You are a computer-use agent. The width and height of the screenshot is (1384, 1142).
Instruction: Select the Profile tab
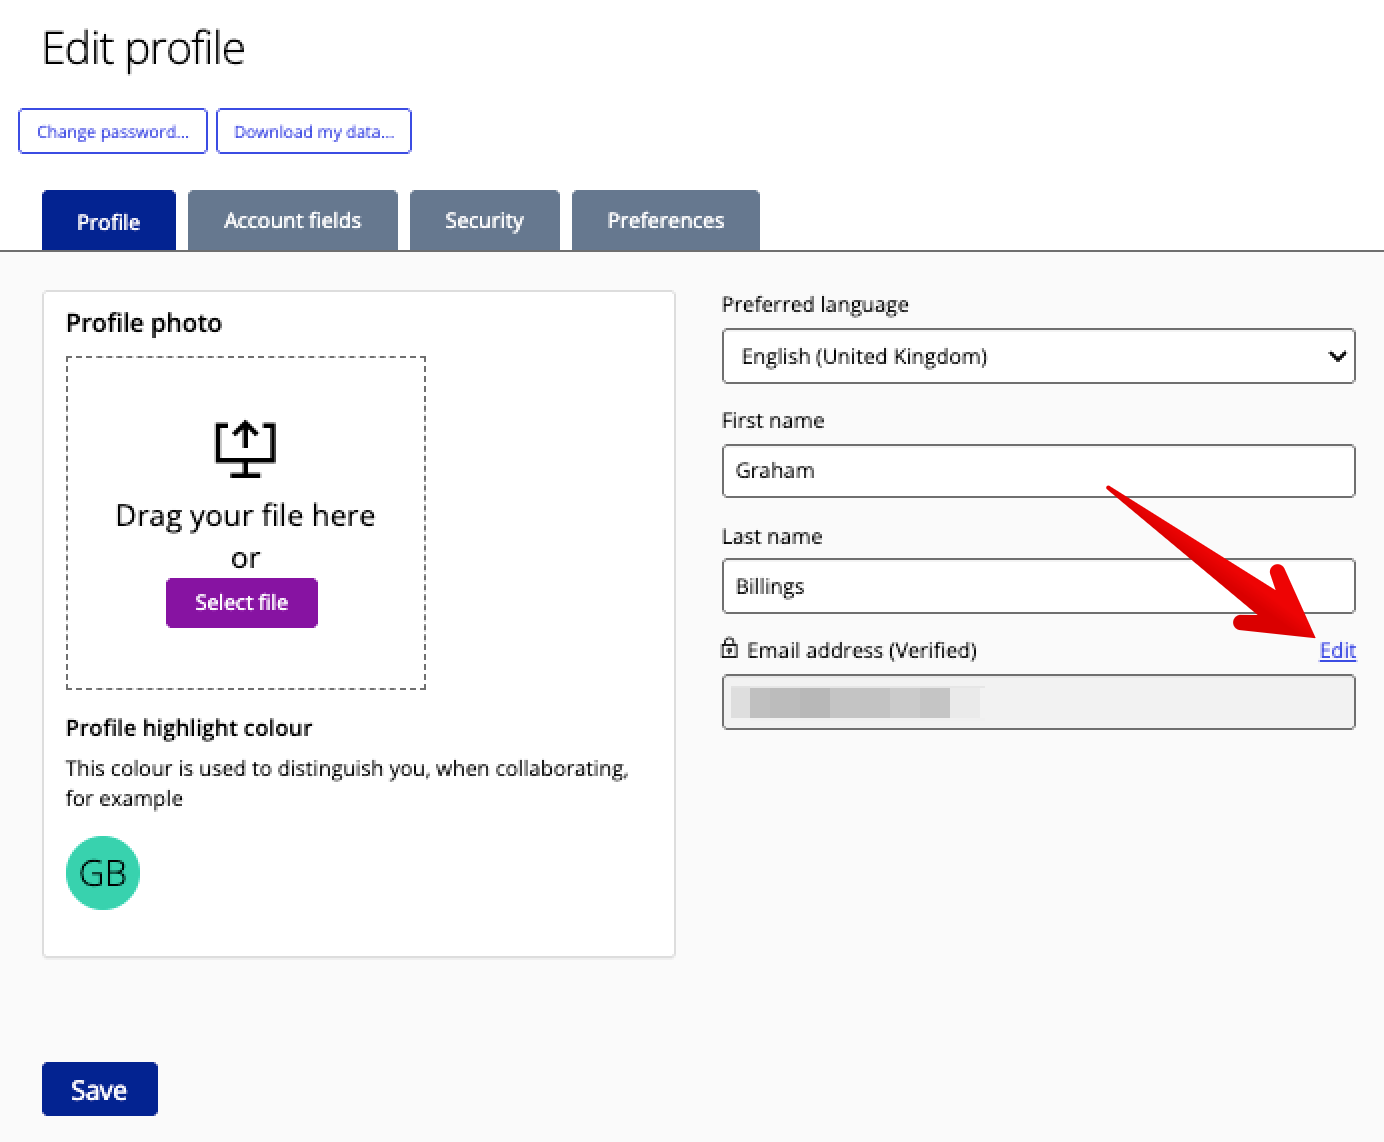(x=109, y=221)
